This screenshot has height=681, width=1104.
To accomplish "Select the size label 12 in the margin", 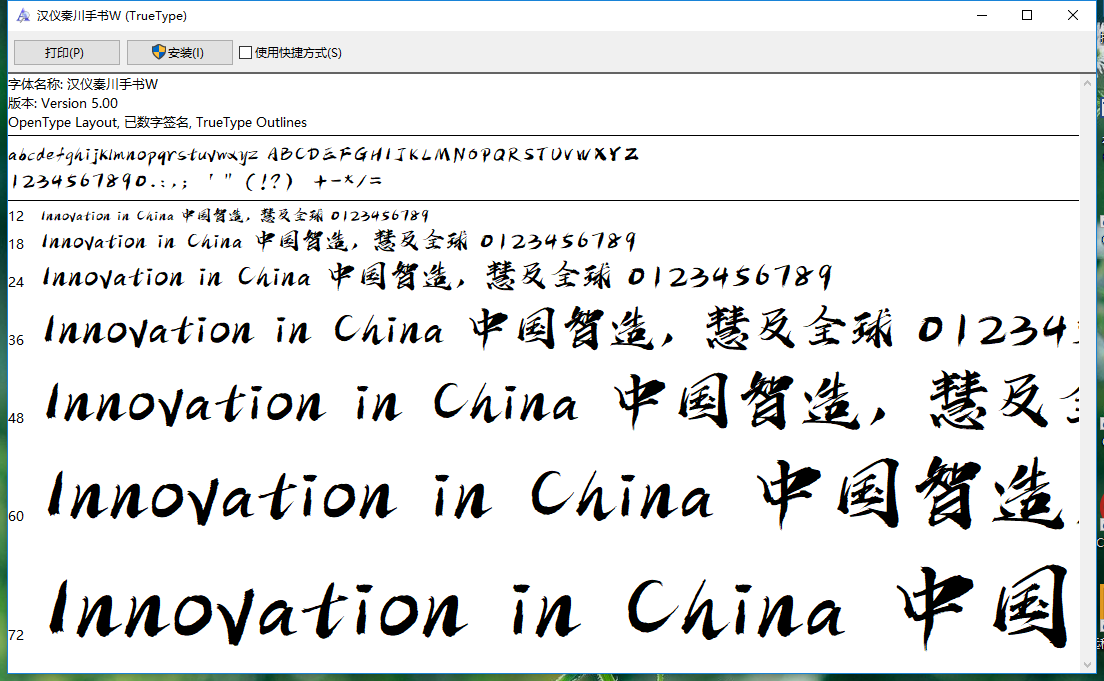I will (x=16, y=216).
